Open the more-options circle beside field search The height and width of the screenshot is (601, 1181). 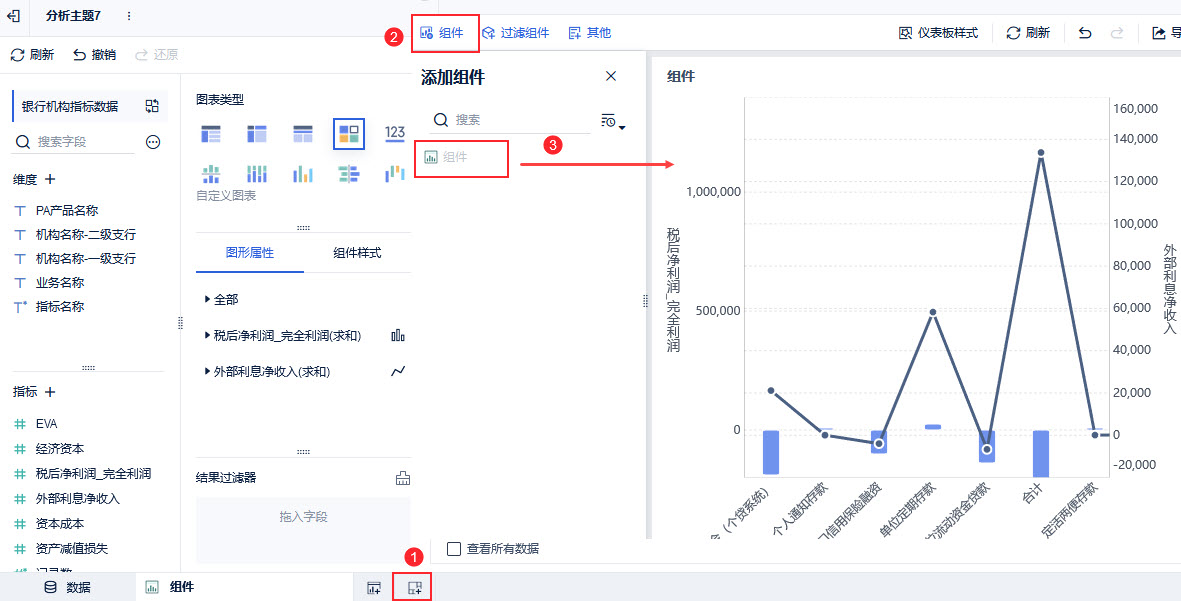(154, 142)
